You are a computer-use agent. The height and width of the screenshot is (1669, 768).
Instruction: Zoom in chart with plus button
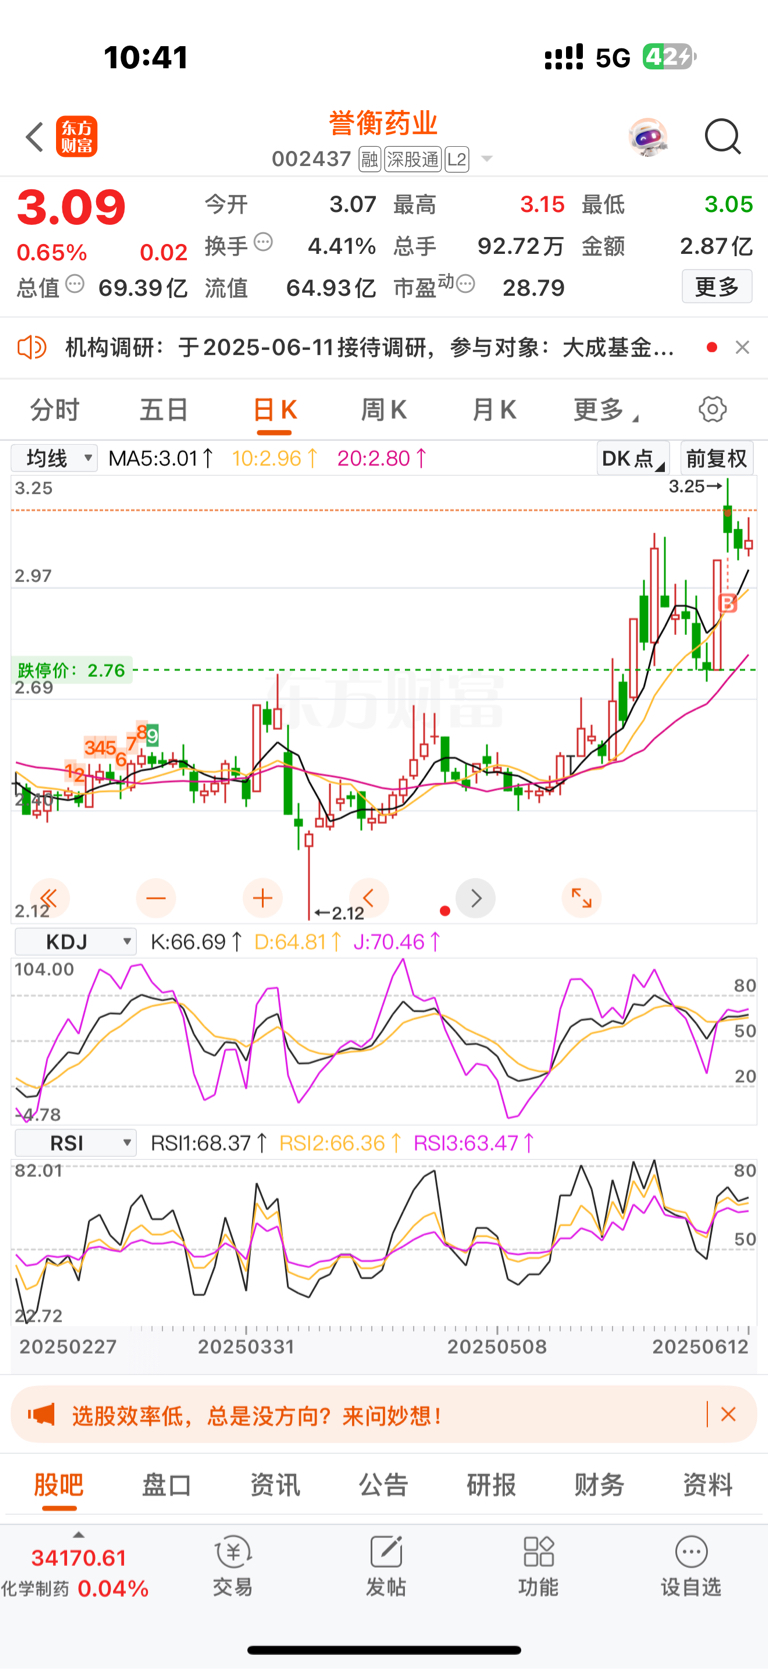point(263,898)
